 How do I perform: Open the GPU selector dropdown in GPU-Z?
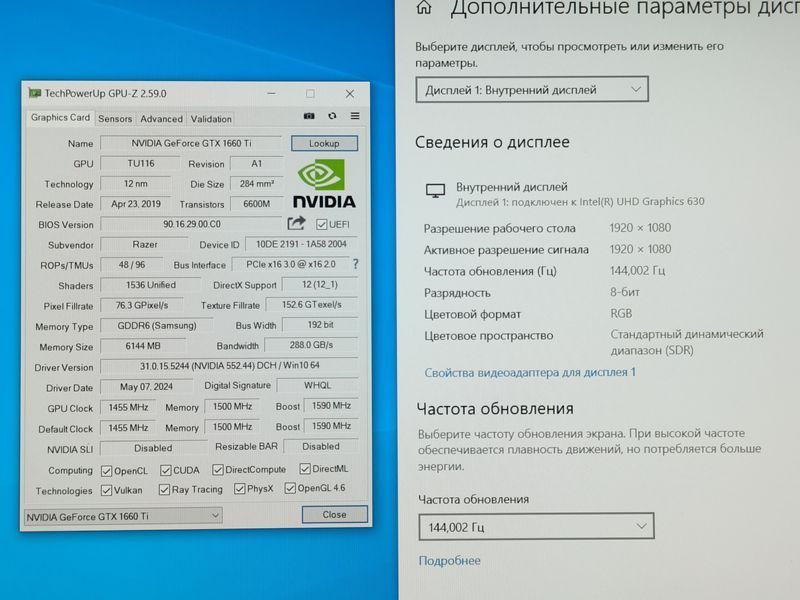coord(123,516)
